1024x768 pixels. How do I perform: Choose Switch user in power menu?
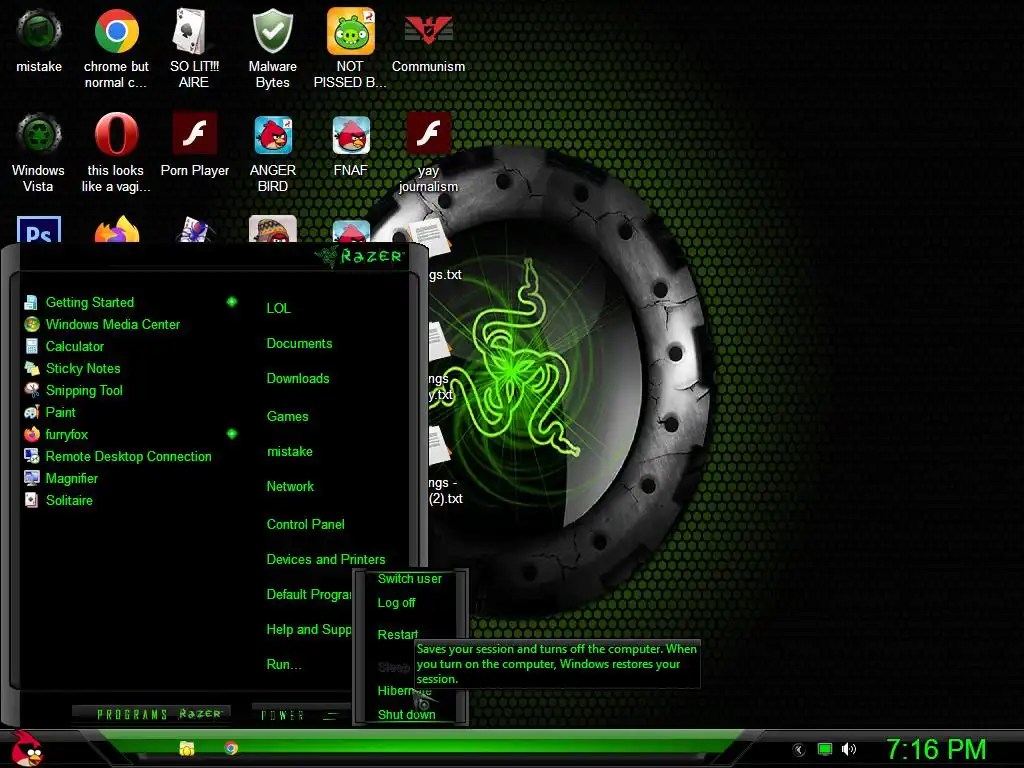[x=409, y=579]
